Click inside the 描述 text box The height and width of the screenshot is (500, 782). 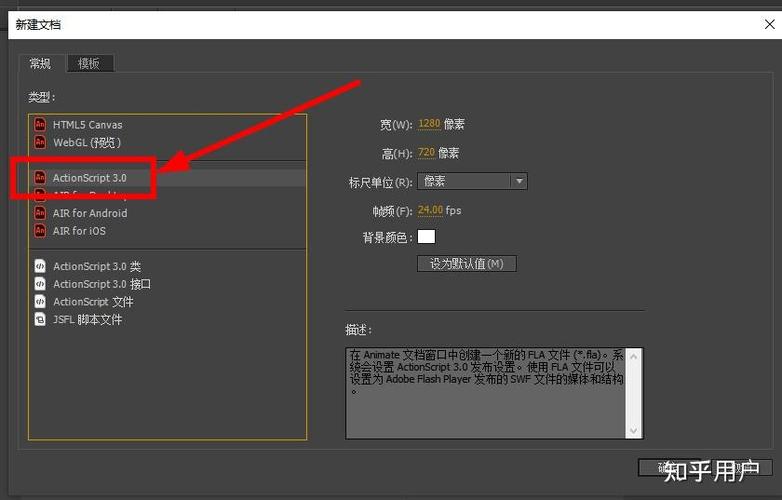[485, 393]
